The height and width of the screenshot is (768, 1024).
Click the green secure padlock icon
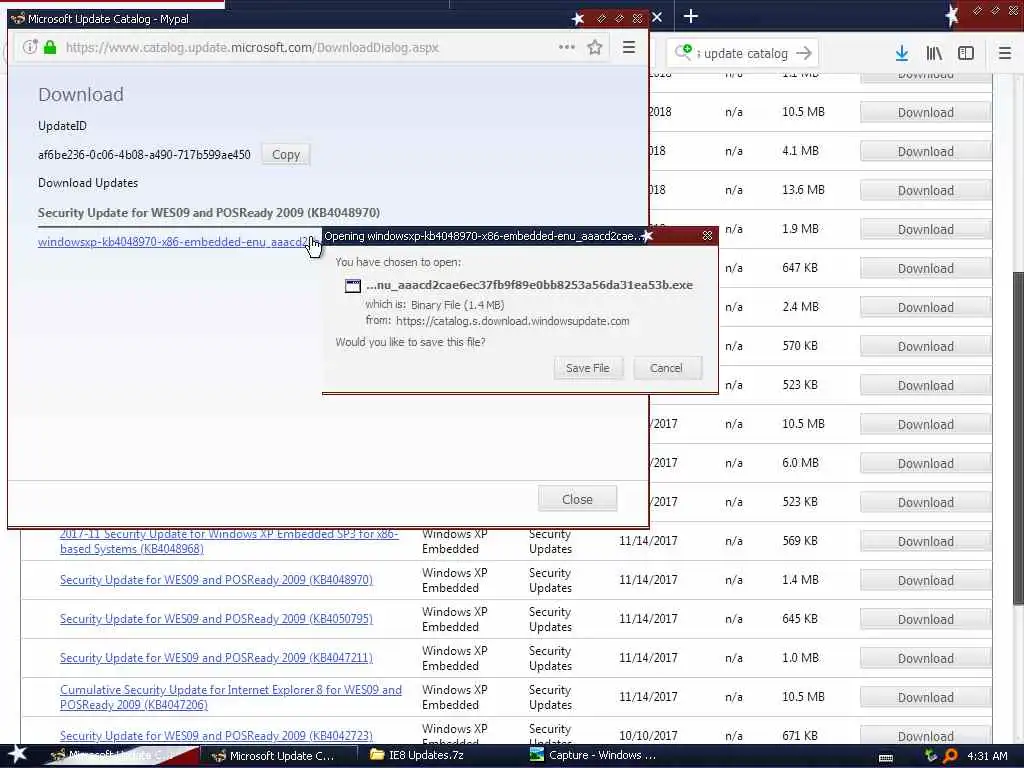coord(50,47)
